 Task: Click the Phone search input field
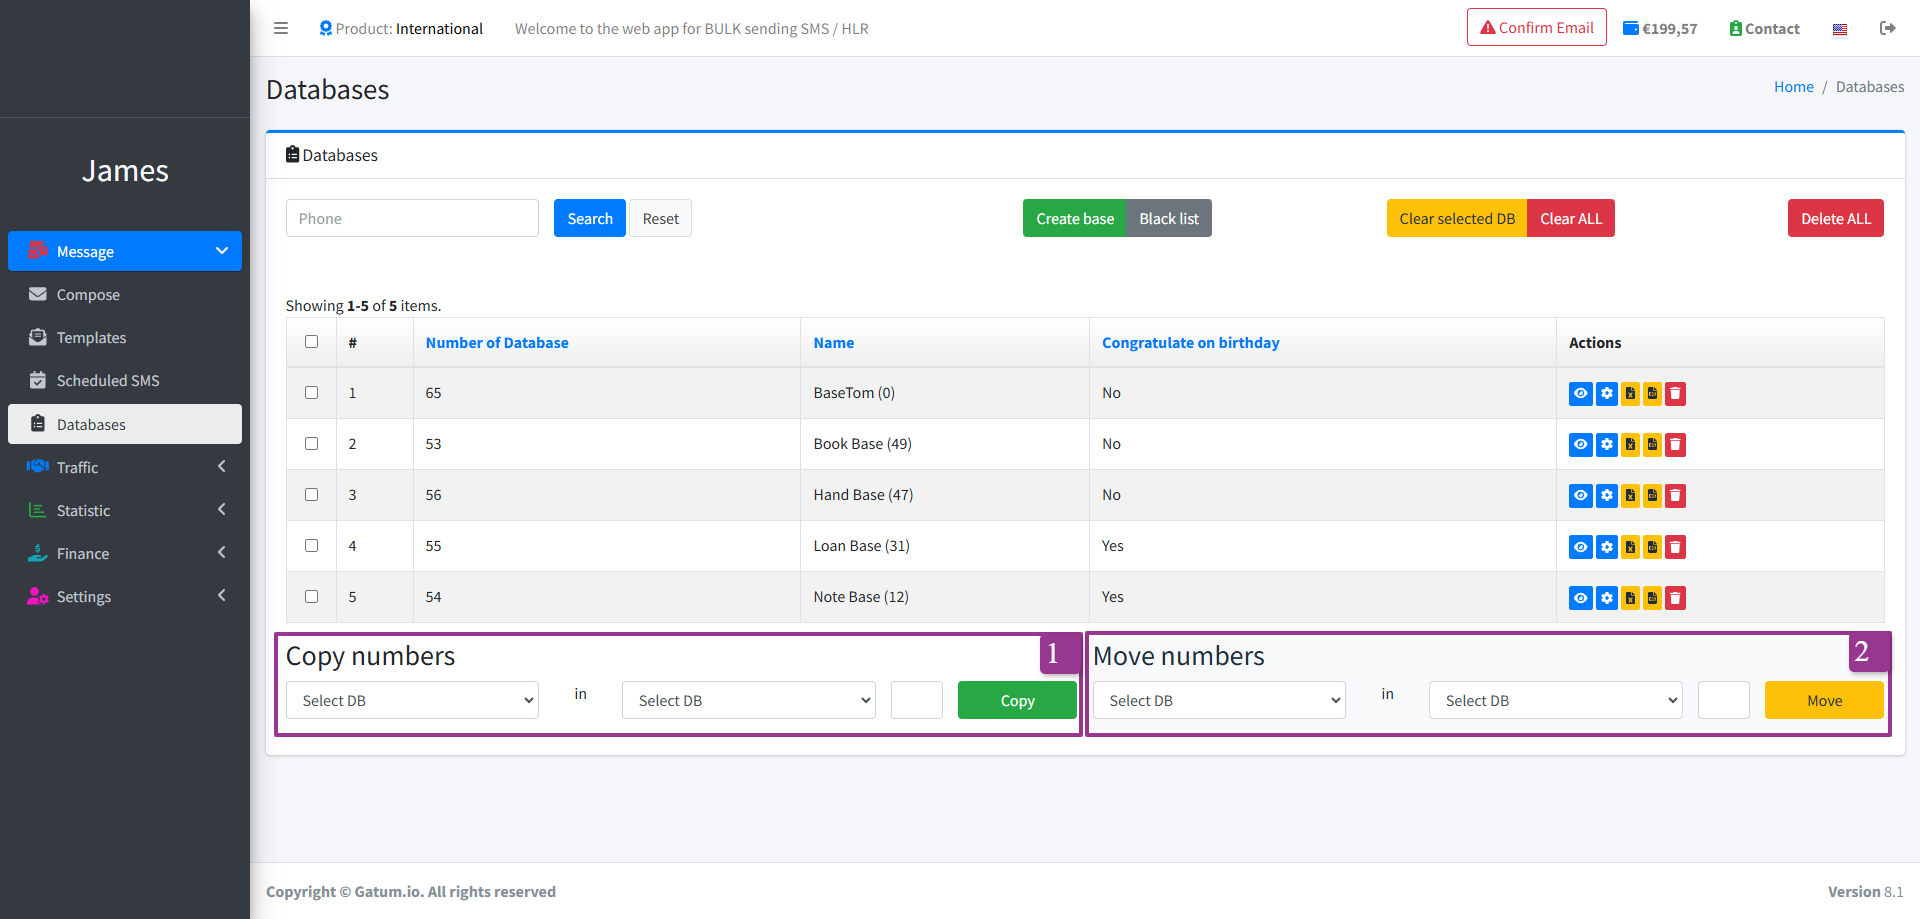point(412,218)
